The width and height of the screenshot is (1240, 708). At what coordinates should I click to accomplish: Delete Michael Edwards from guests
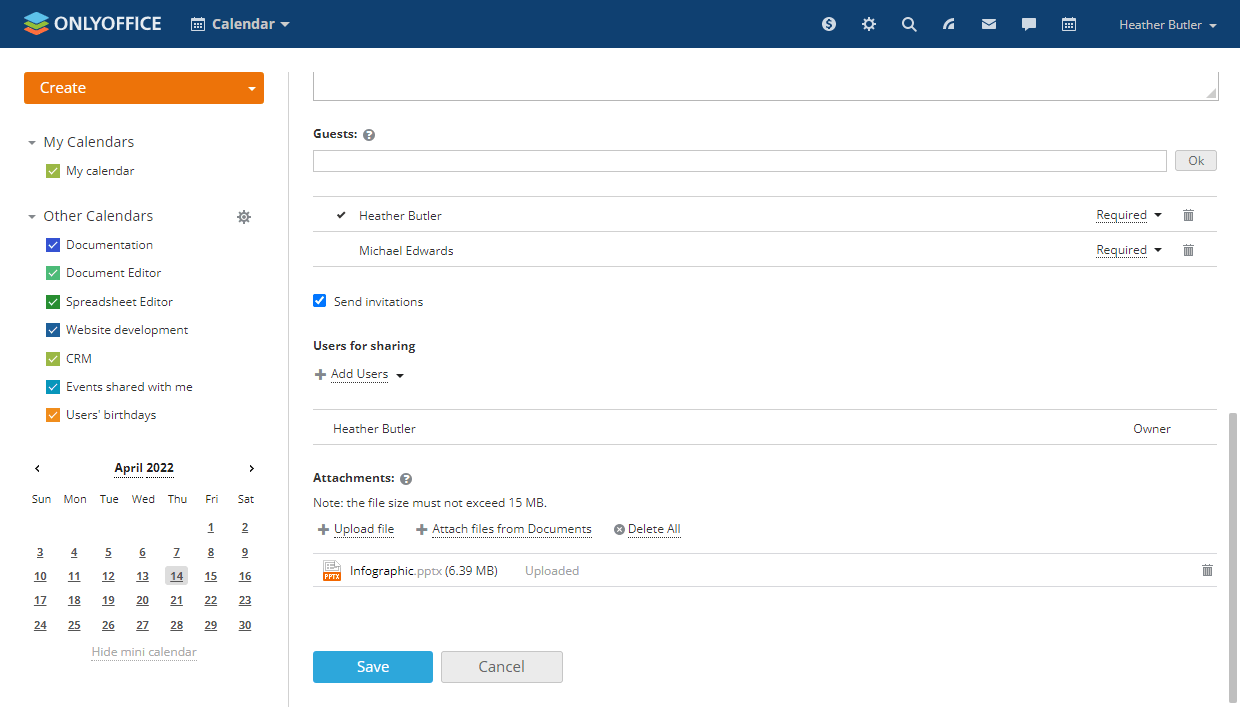pyautogui.click(x=1188, y=250)
